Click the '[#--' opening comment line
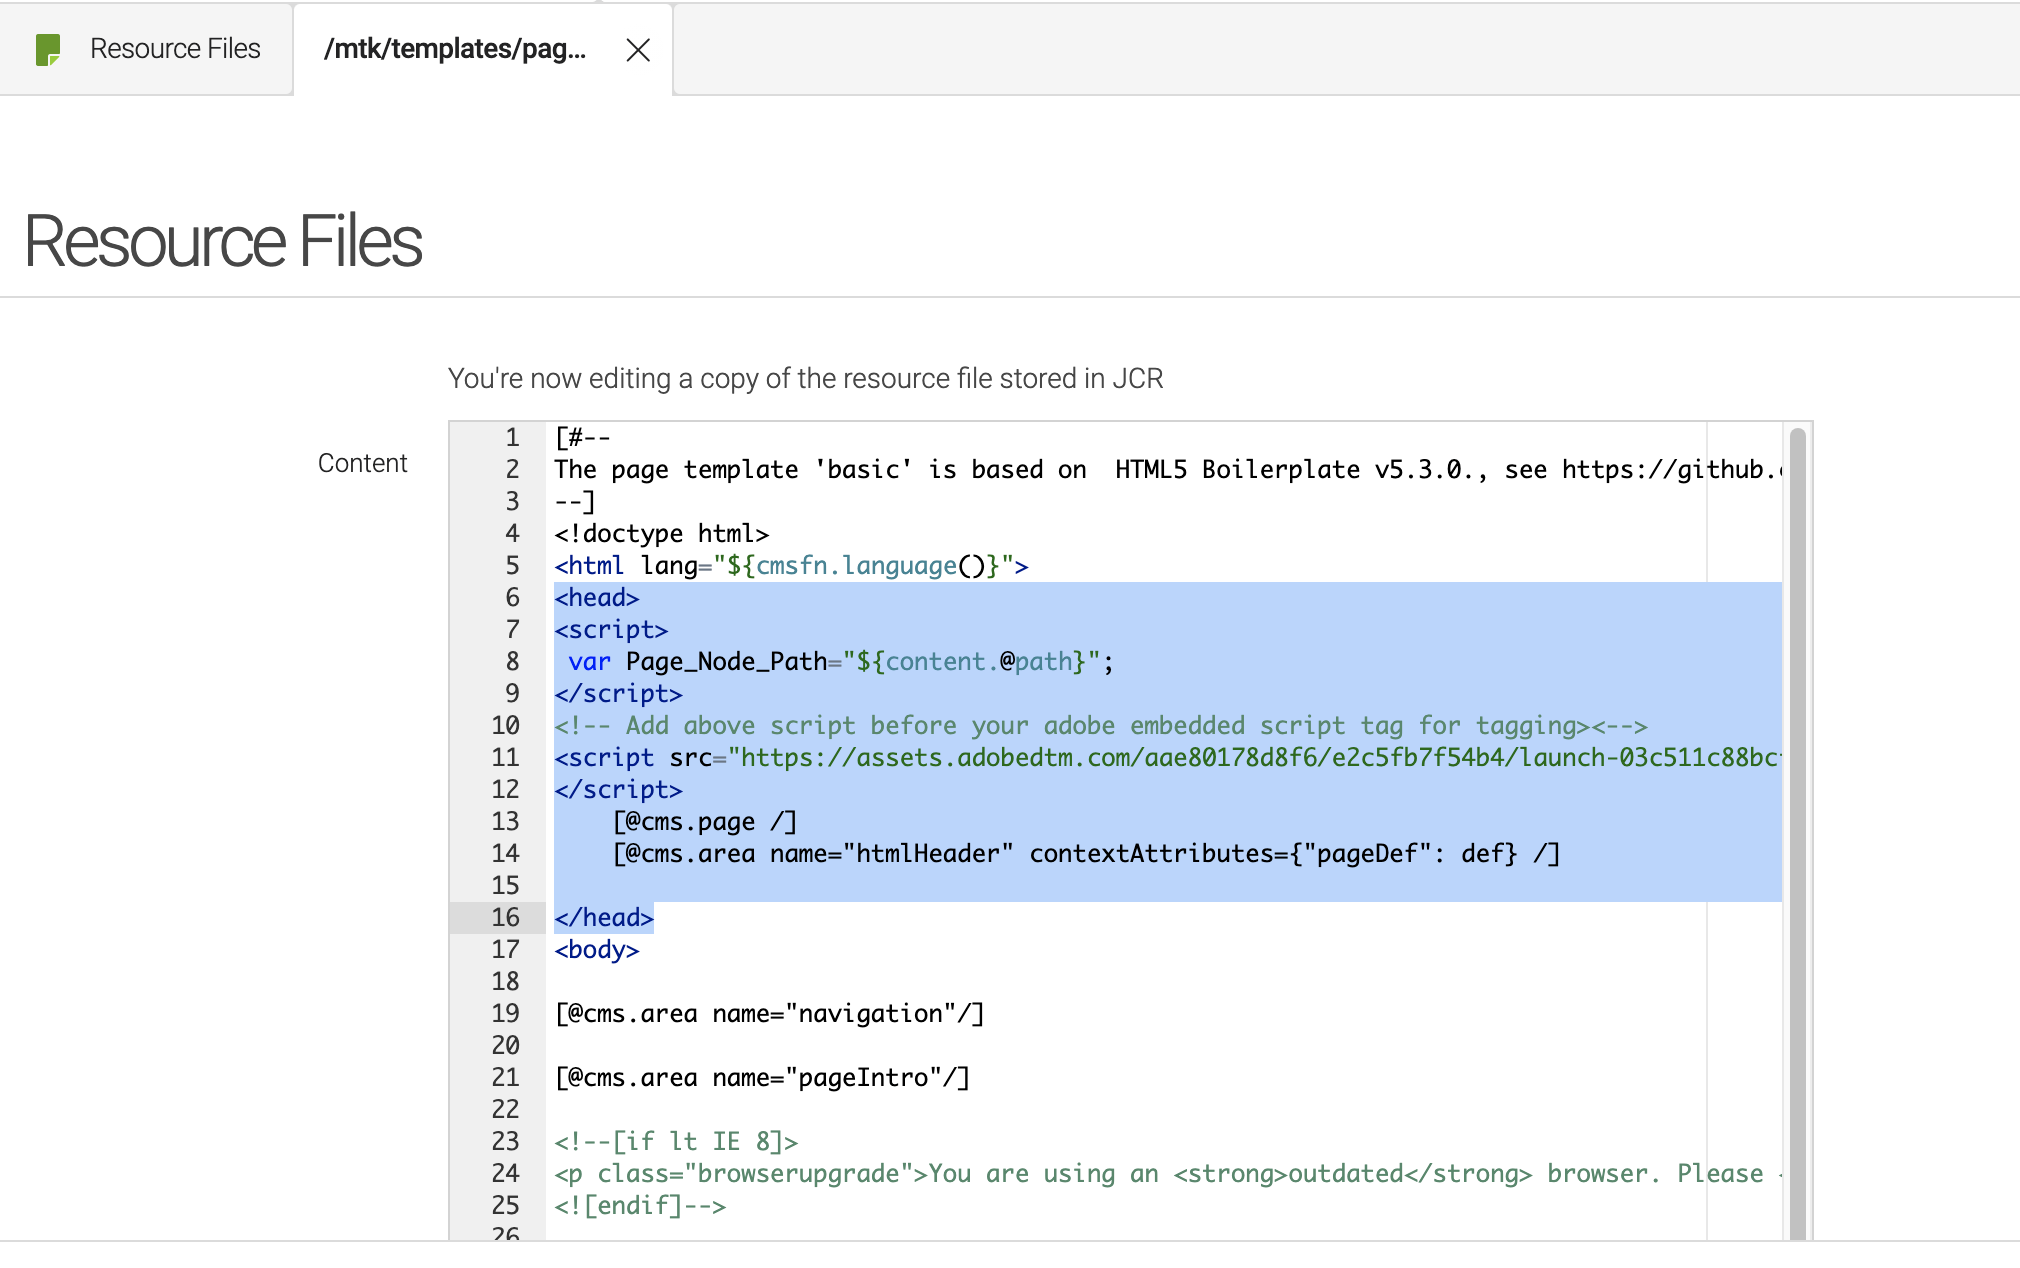This screenshot has width=2020, height=1268. pos(583,437)
